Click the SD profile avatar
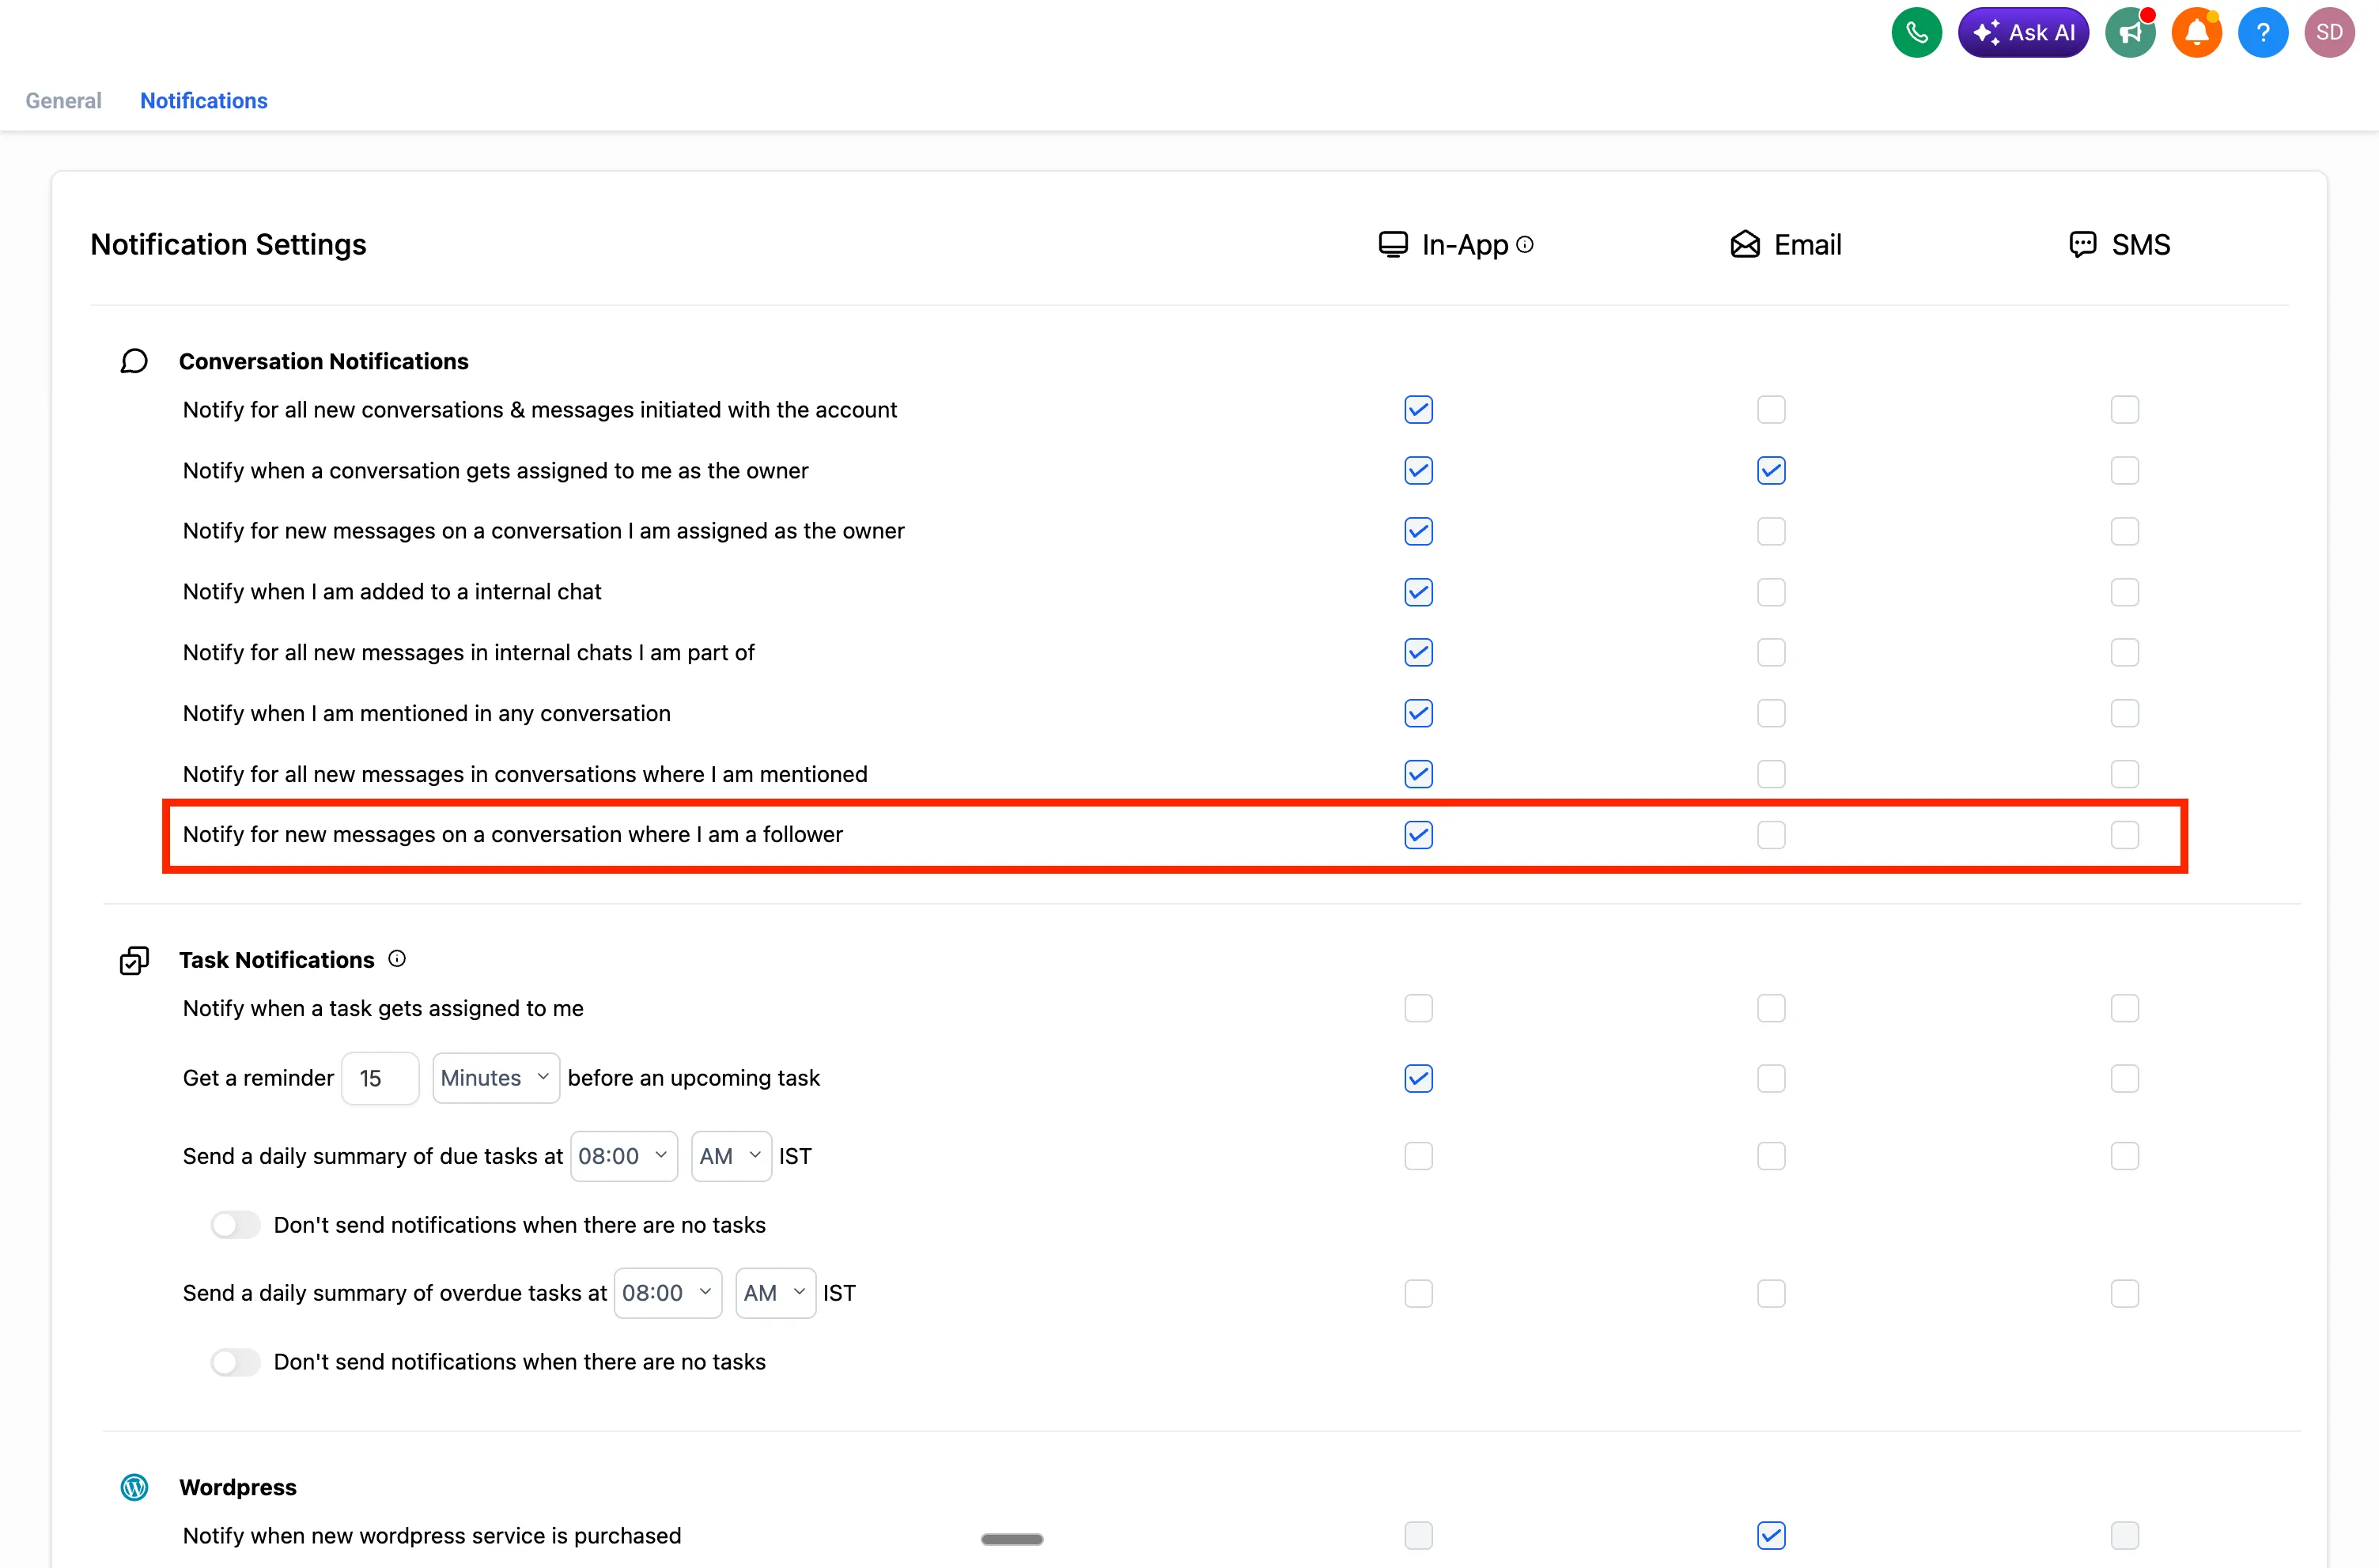2379x1568 pixels. coord(2329,31)
